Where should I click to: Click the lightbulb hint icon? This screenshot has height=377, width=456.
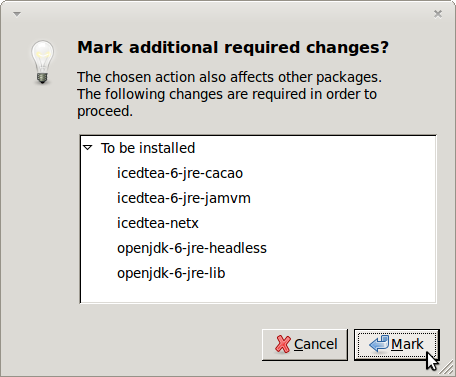coord(42,62)
